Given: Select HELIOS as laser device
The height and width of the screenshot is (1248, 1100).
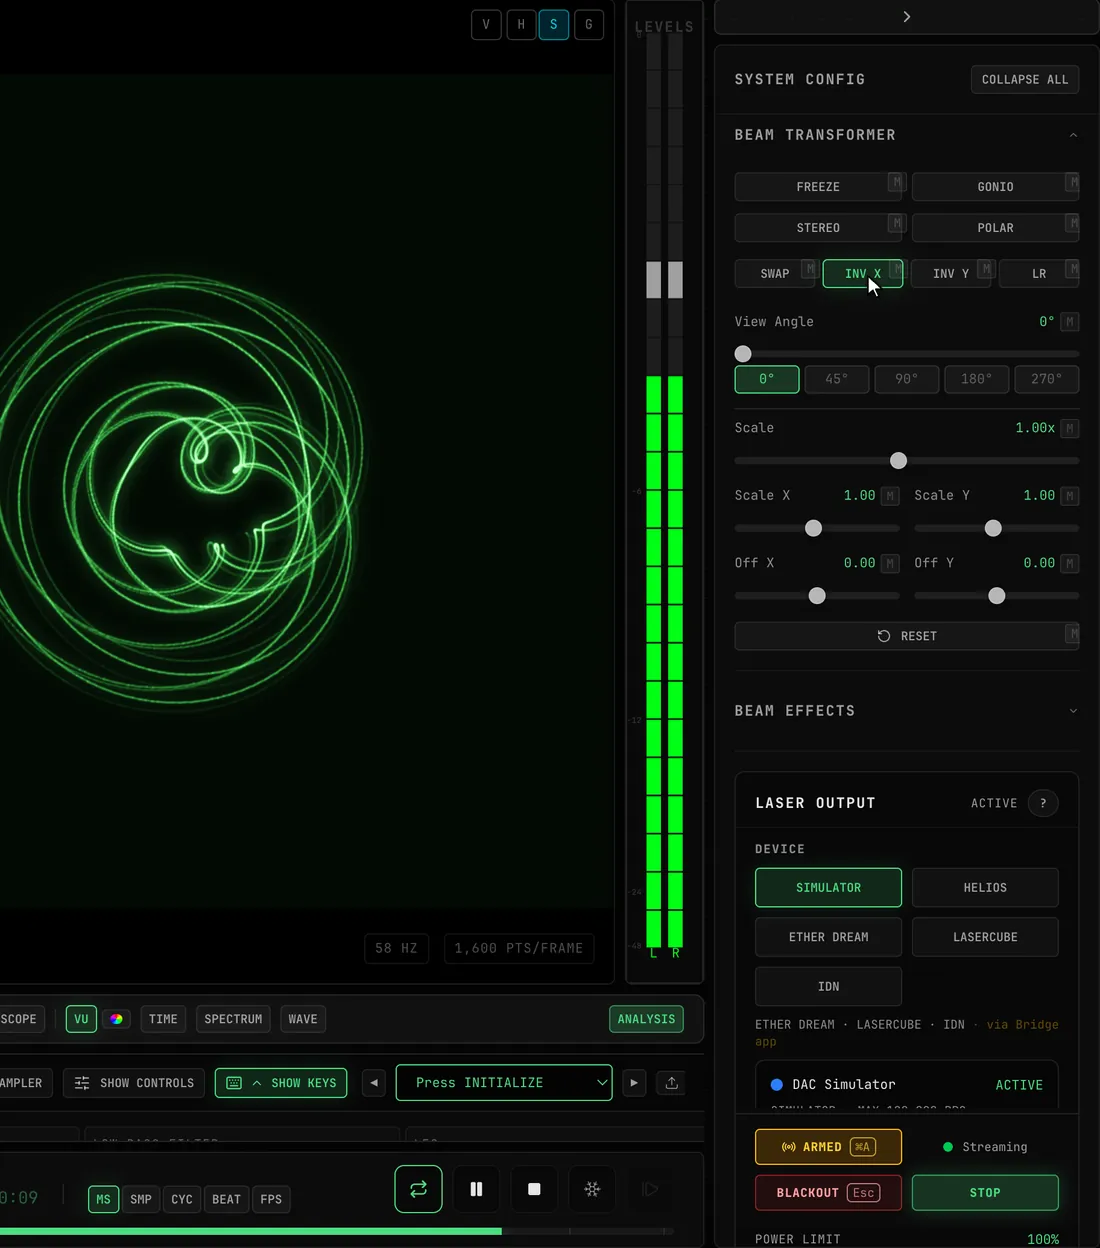Looking at the screenshot, I should coord(985,888).
